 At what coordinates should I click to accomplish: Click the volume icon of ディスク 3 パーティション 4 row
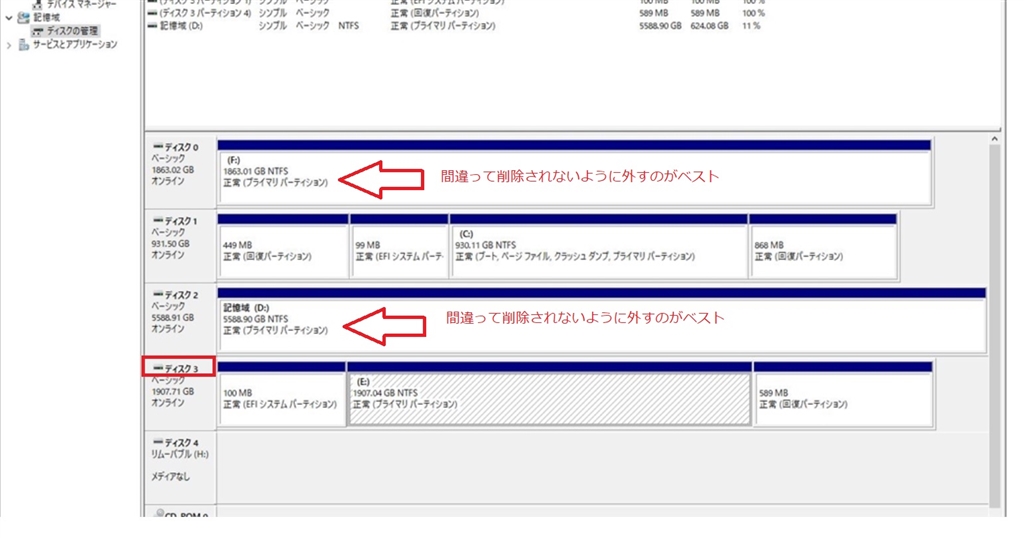point(152,13)
